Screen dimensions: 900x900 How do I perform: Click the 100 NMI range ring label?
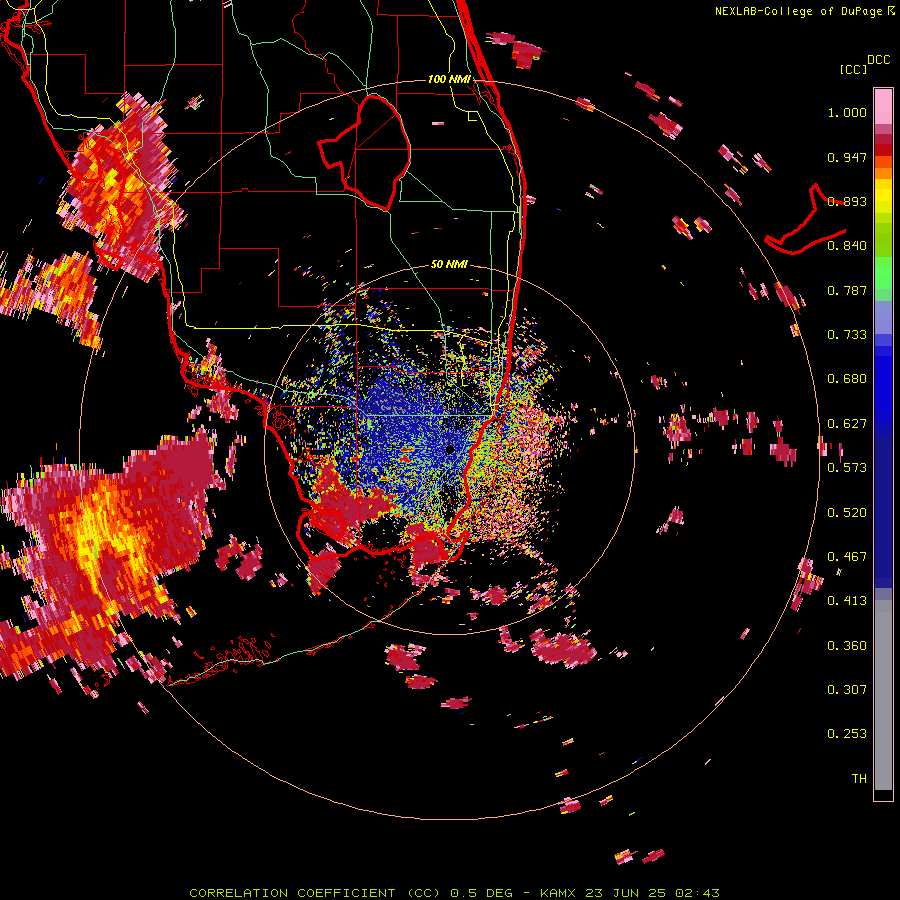click(x=449, y=79)
